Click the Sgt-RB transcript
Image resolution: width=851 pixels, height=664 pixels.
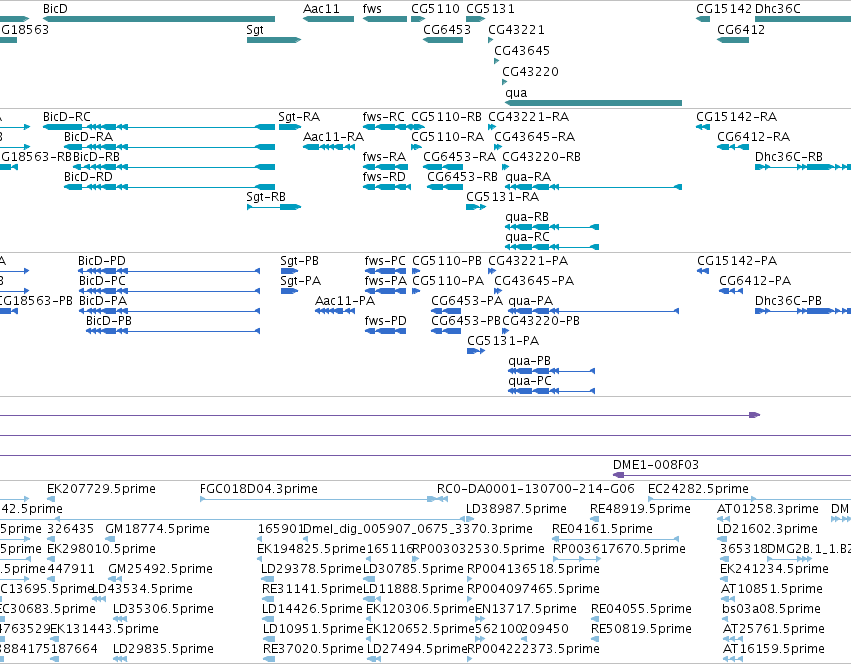point(274,207)
